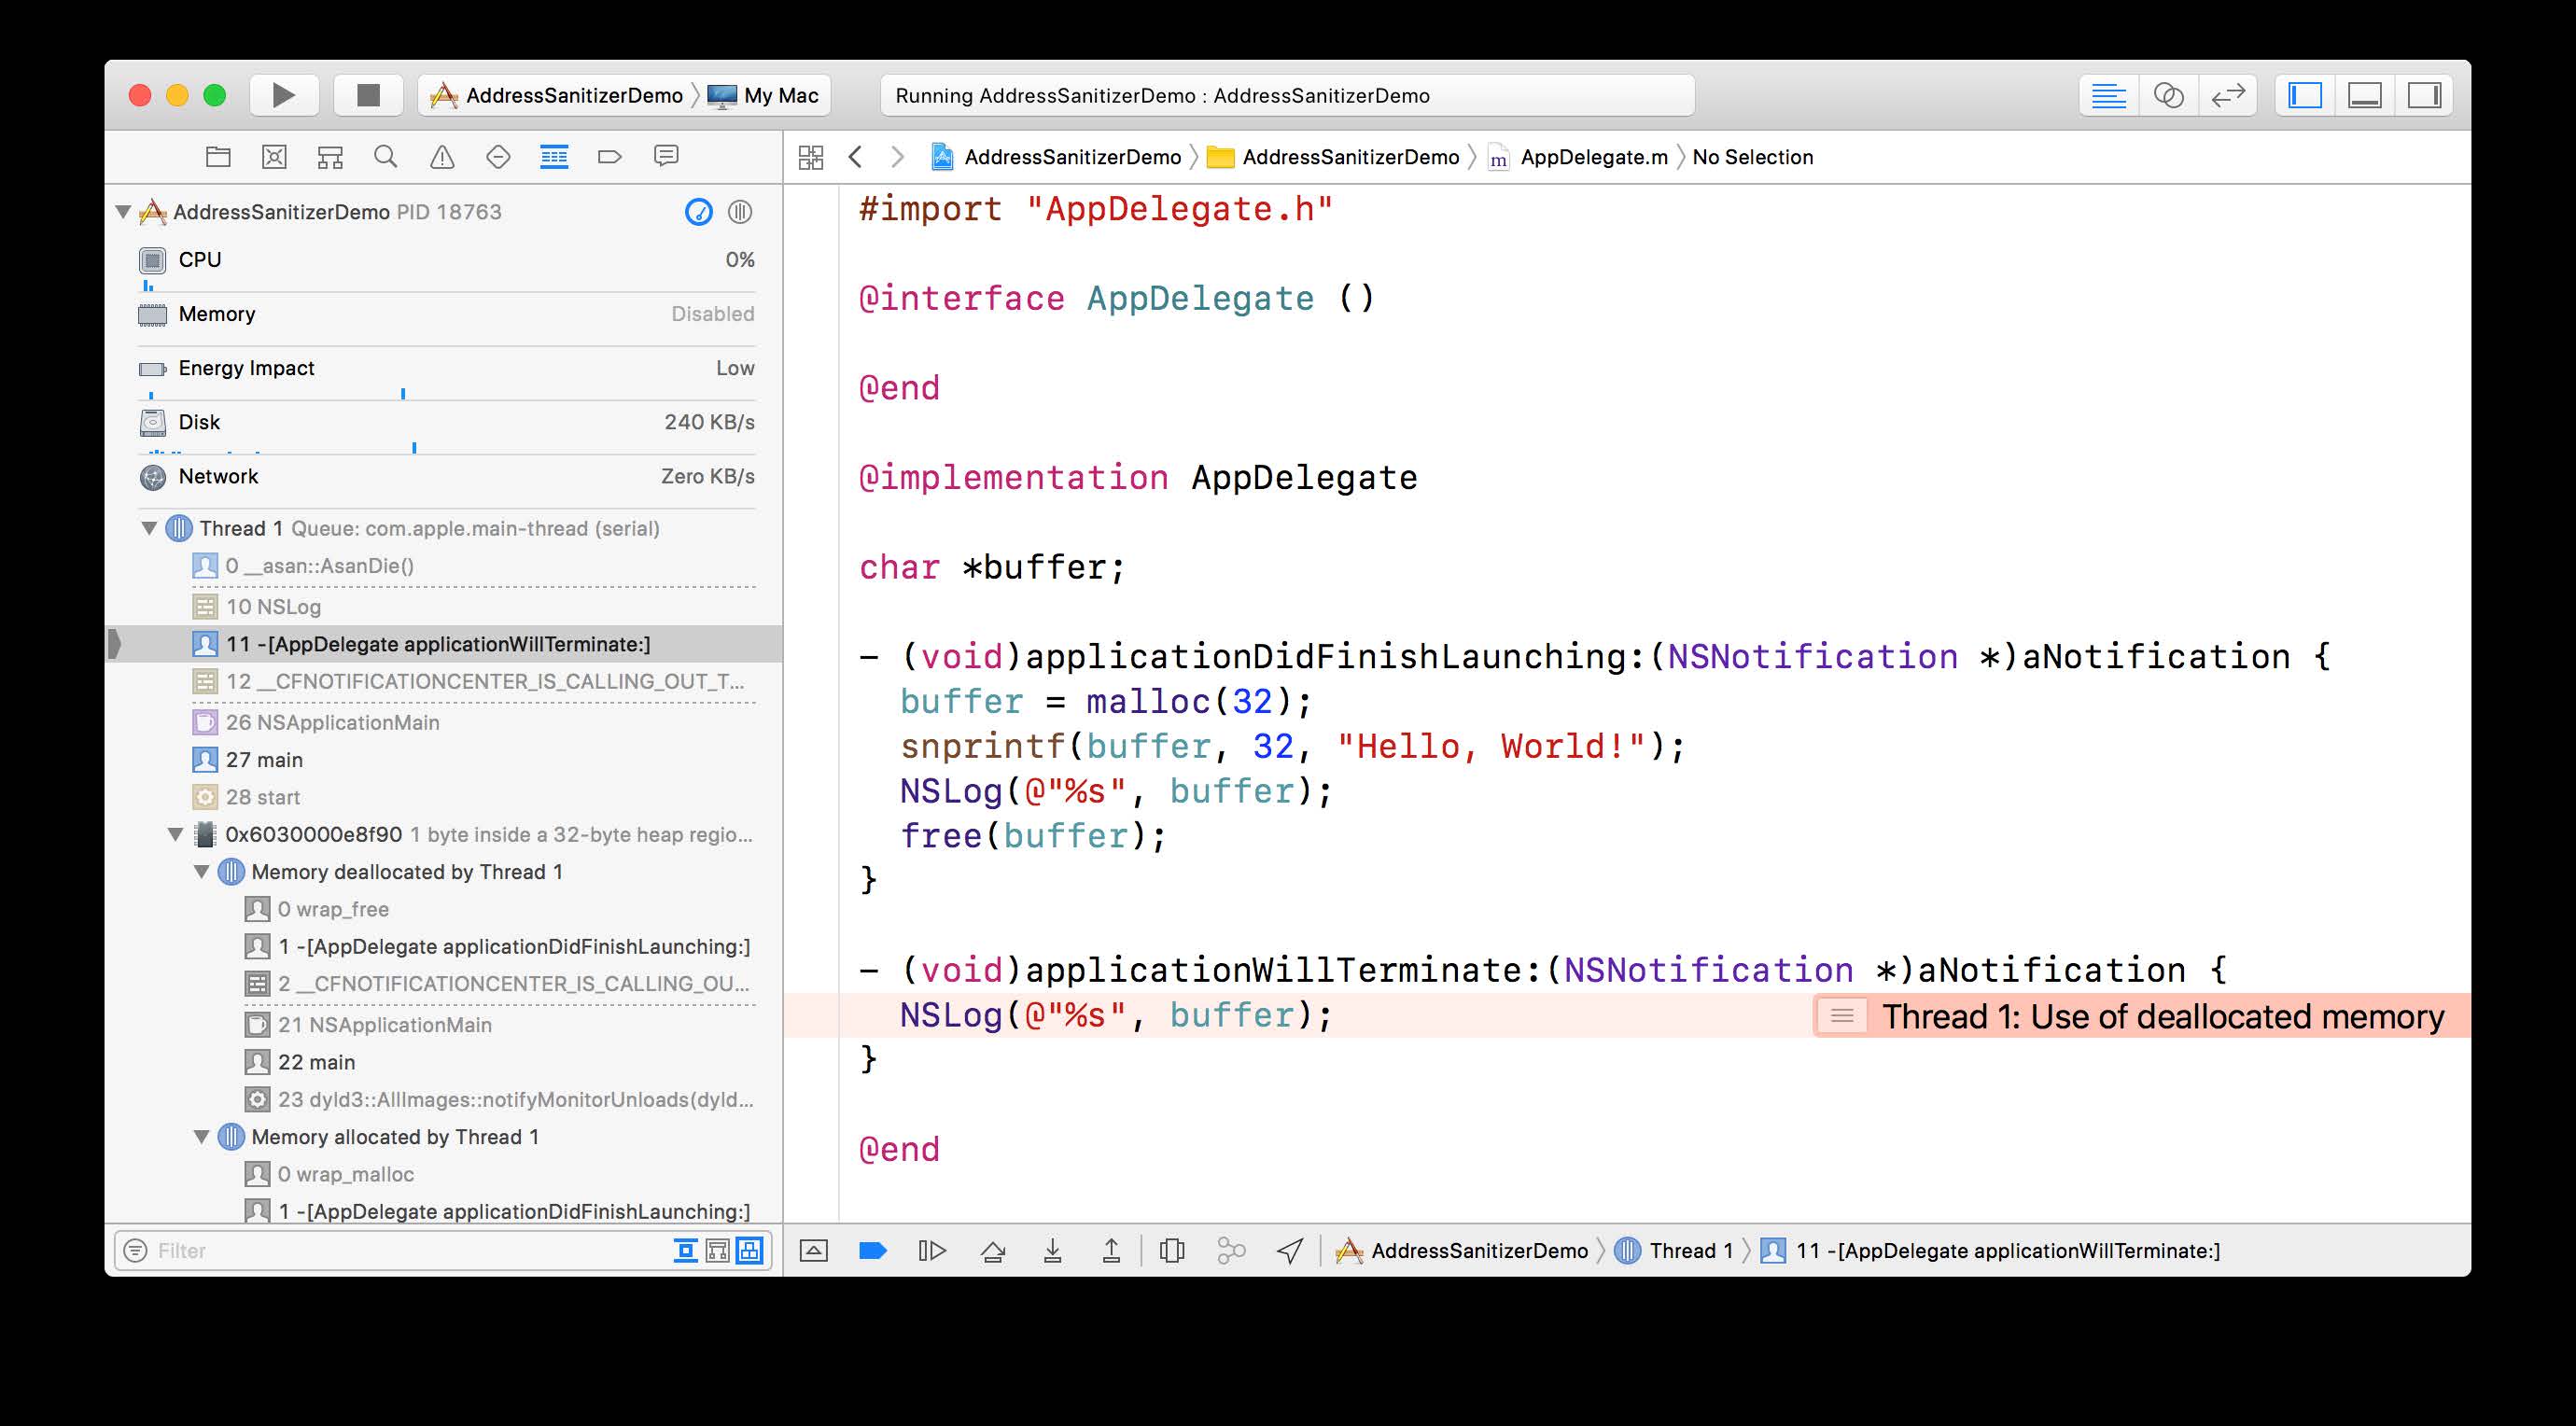Toggle crashed-threads-only filter button

[685, 1251]
